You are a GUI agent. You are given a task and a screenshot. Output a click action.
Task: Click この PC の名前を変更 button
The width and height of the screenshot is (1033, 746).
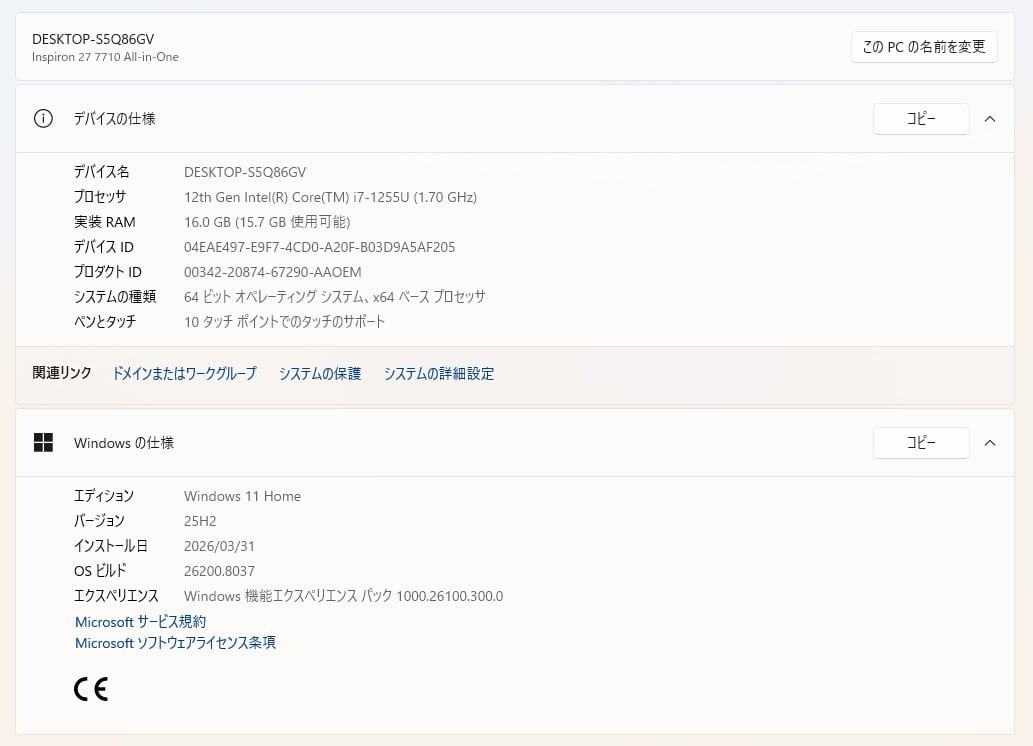click(924, 47)
